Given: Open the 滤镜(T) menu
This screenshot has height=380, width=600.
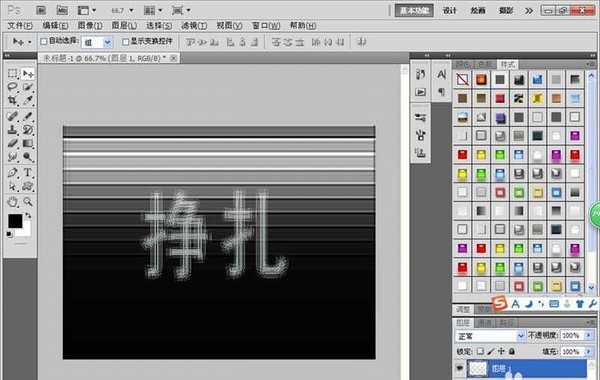Looking at the screenshot, I should [194, 26].
